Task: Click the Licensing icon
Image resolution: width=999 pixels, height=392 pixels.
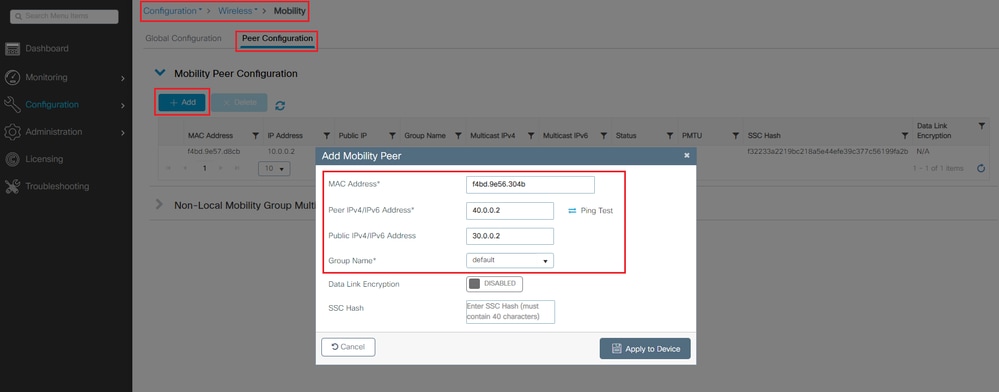Action: [x=12, y=159]
